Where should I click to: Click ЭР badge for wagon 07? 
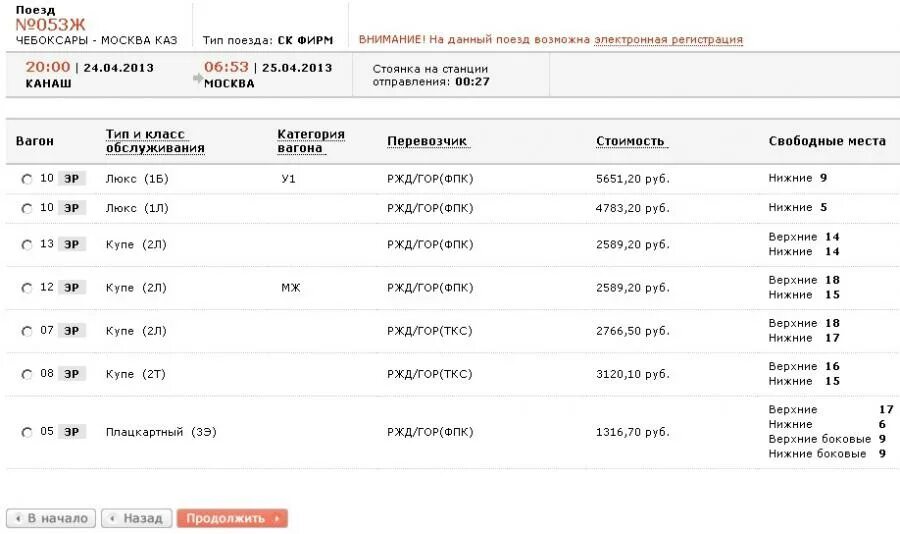pyautogui.click(x=72, y=330)
